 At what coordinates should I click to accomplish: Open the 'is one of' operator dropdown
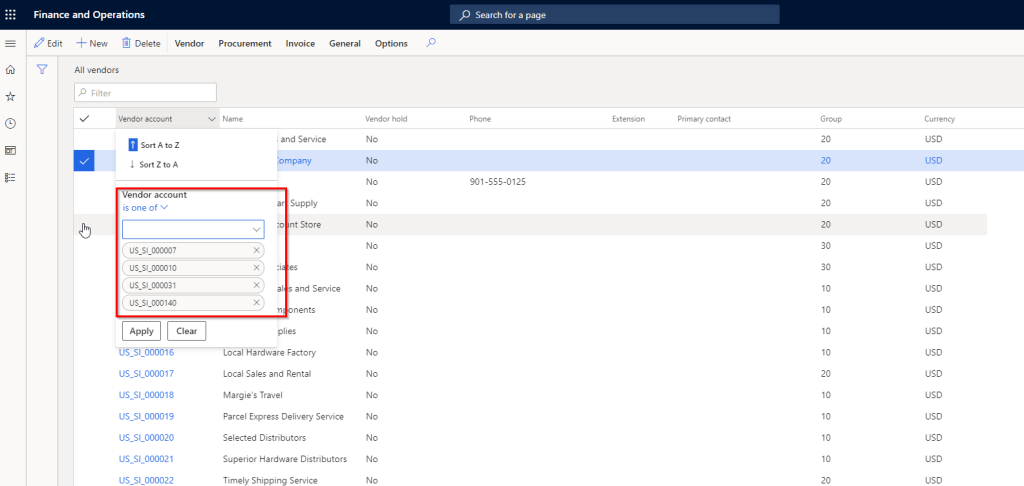pos(145,208)
